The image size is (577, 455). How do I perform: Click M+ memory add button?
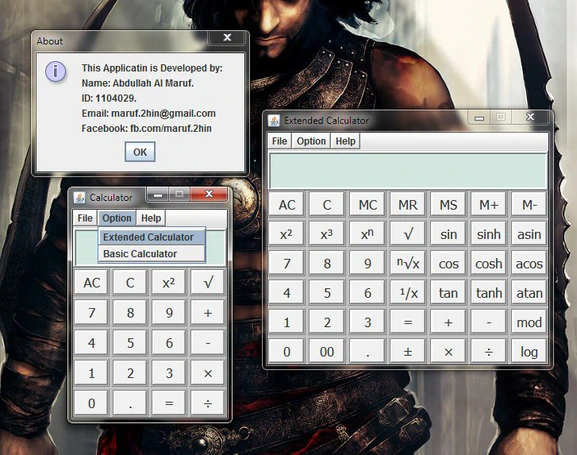point(489,204)
